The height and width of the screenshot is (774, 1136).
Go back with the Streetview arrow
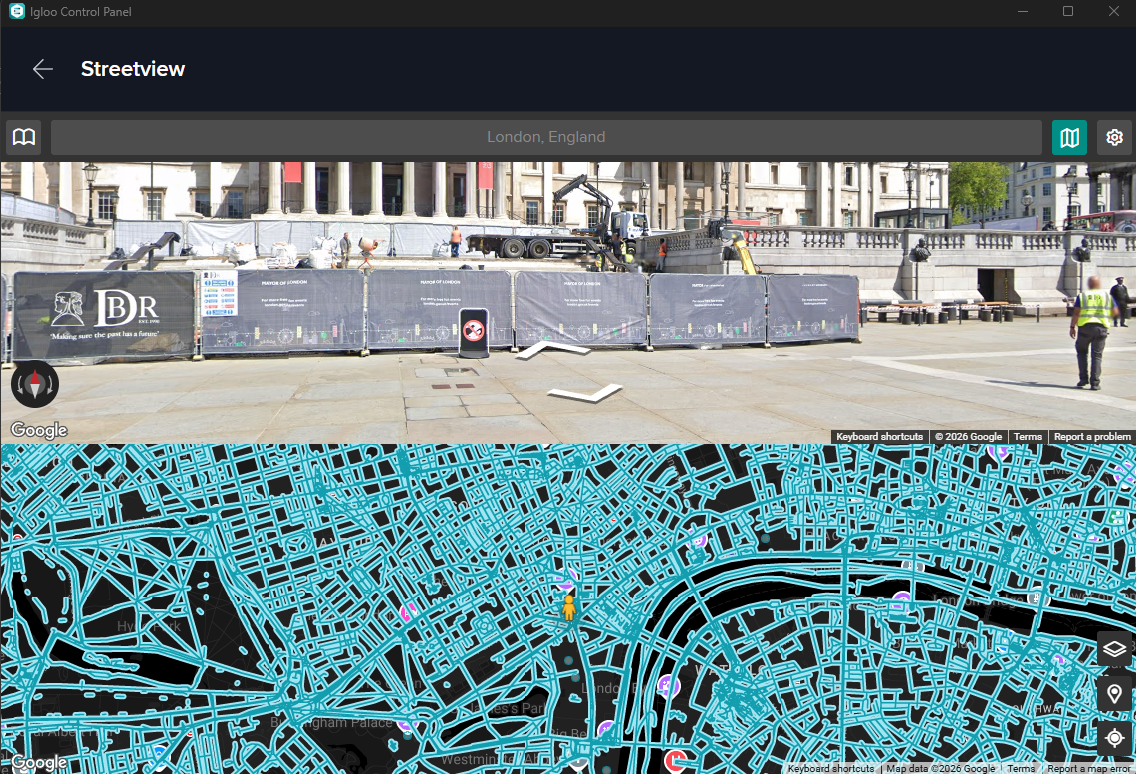pos(43,69)
